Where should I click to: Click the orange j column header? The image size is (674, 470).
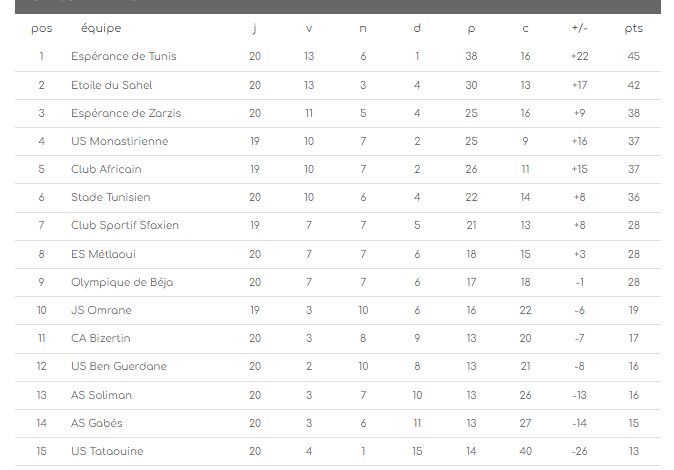tap(255, 28)
